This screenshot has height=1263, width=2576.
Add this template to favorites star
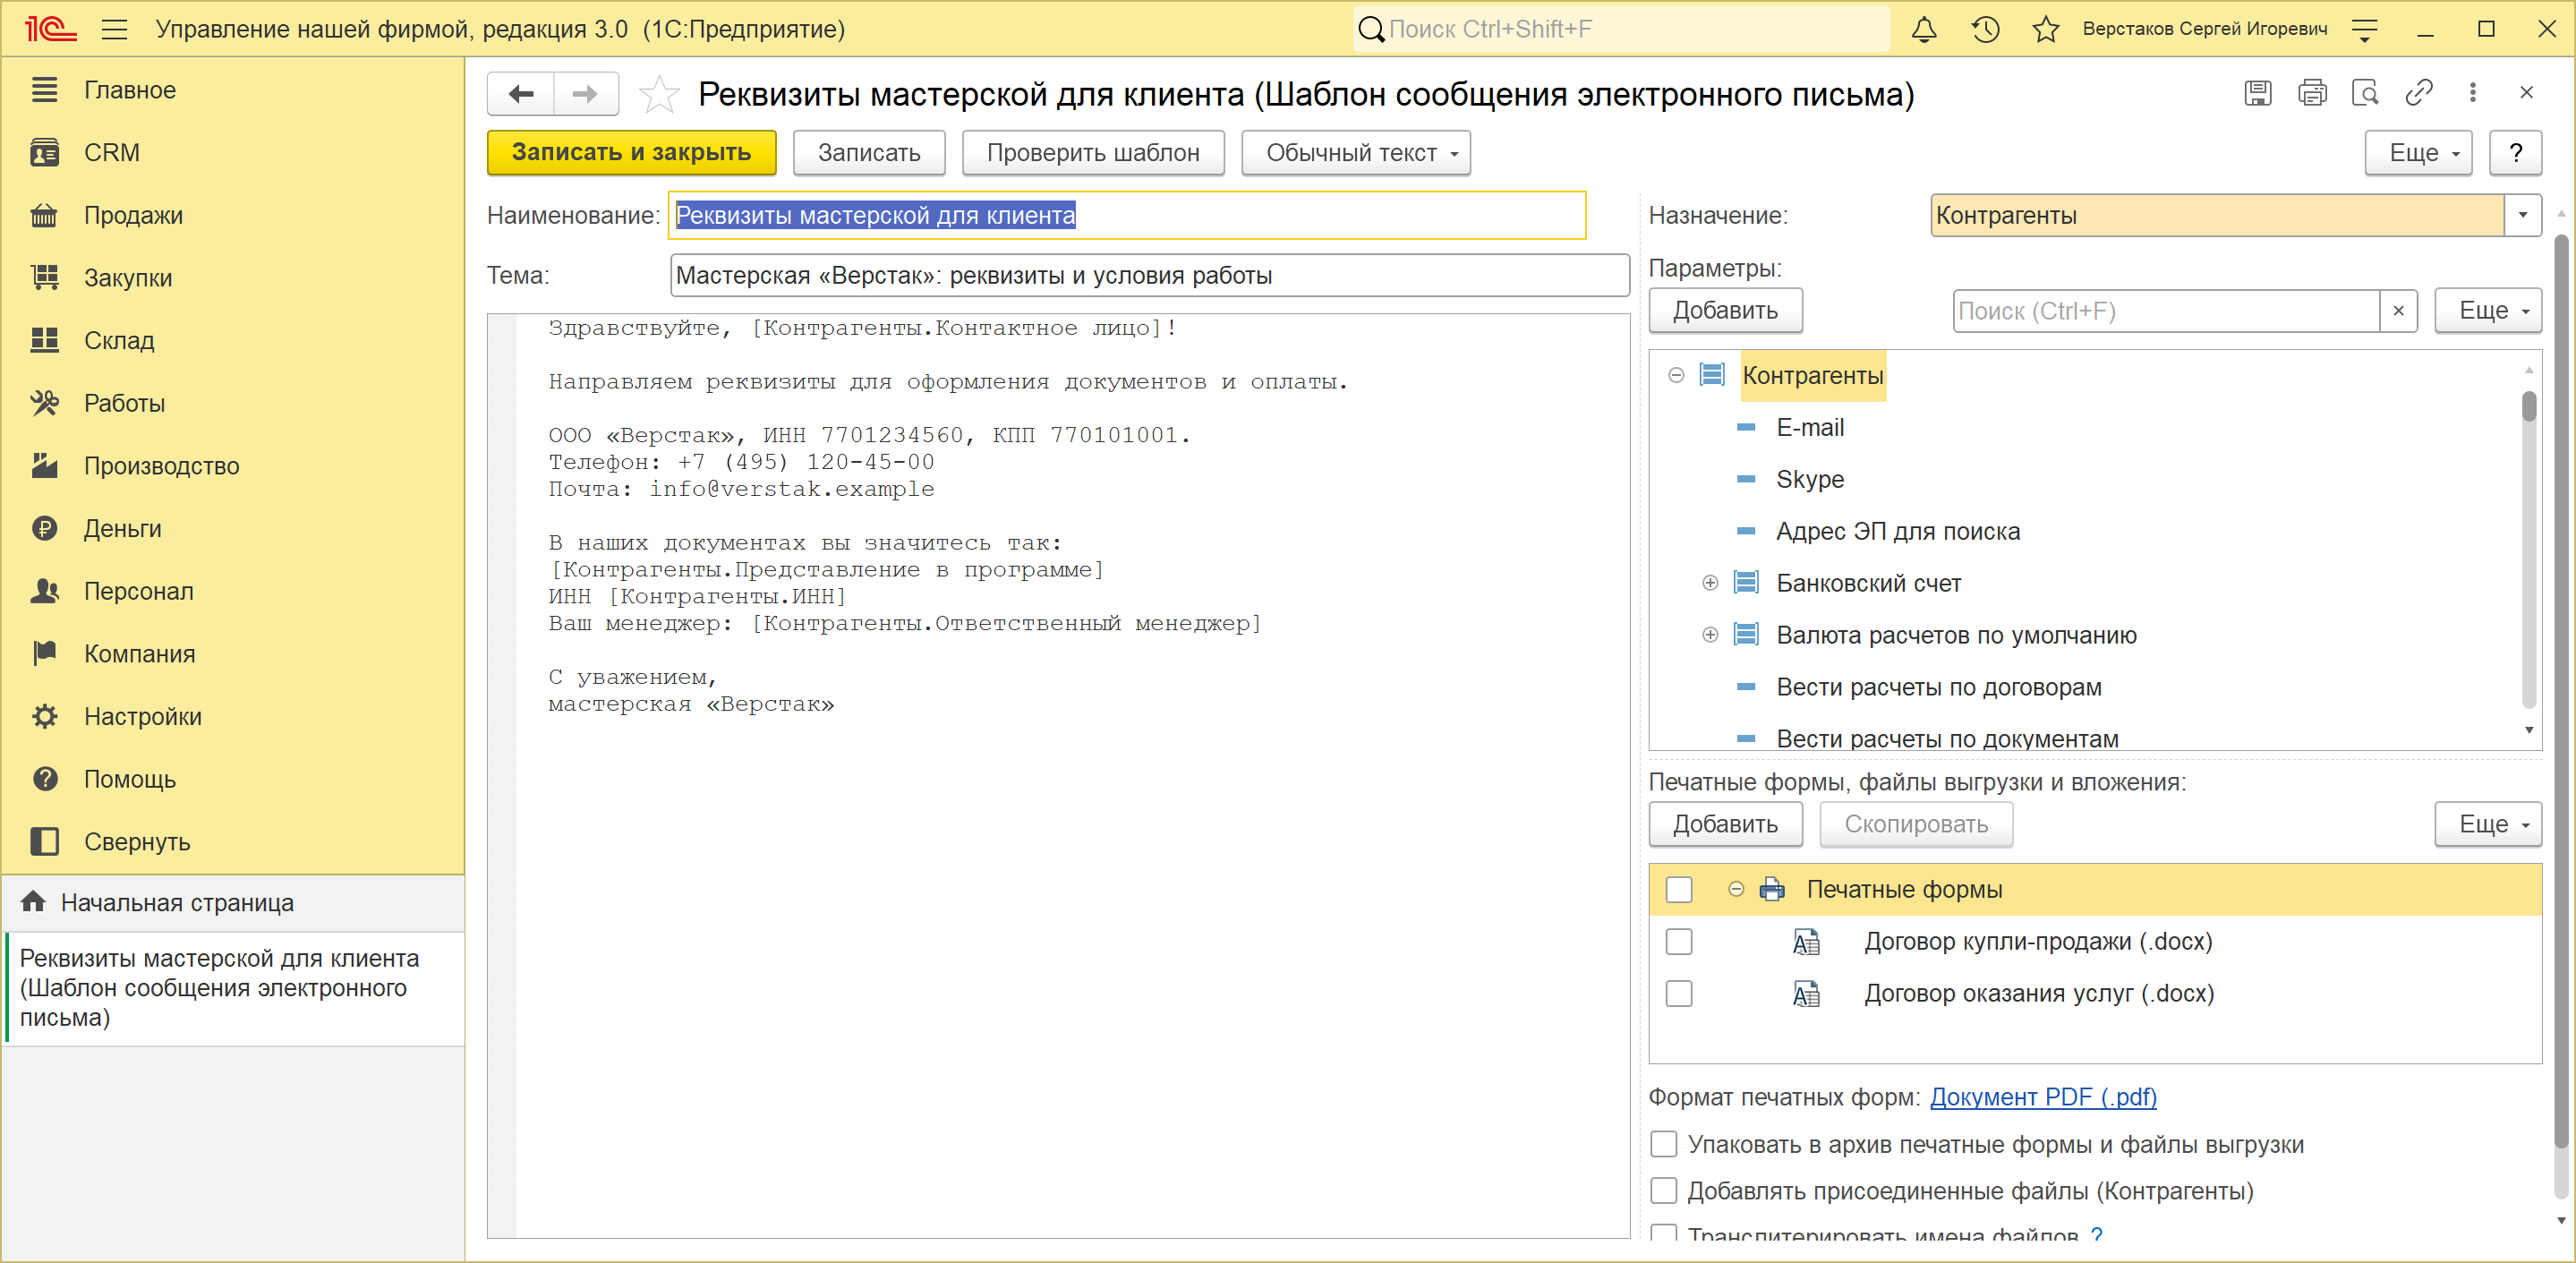pos(659,94)
